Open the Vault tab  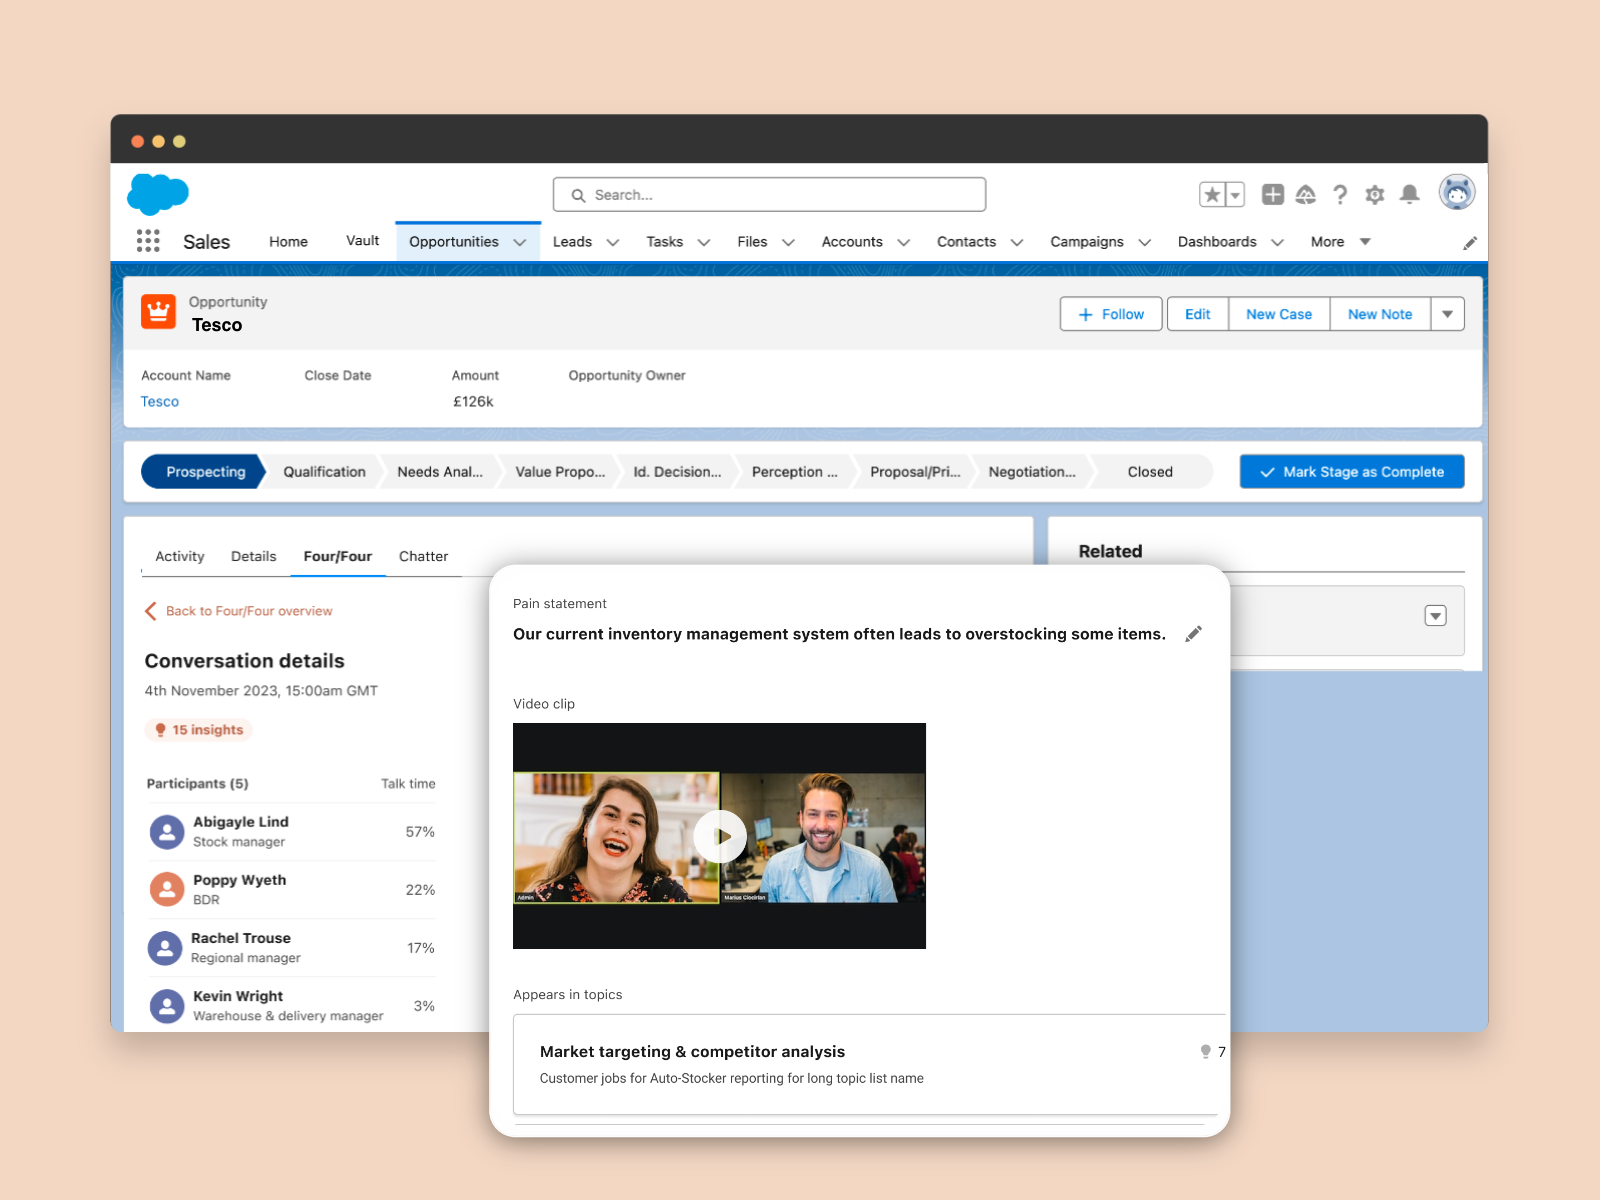point(362,241)
